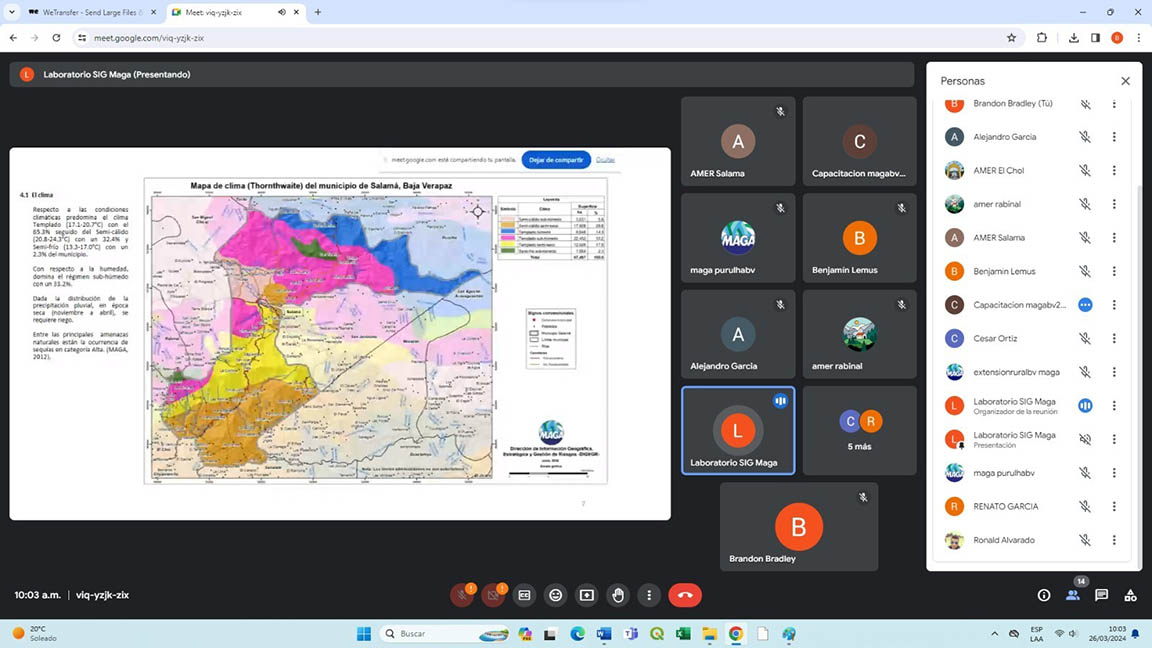Toggle the disabled camera button

coord(493,595)
